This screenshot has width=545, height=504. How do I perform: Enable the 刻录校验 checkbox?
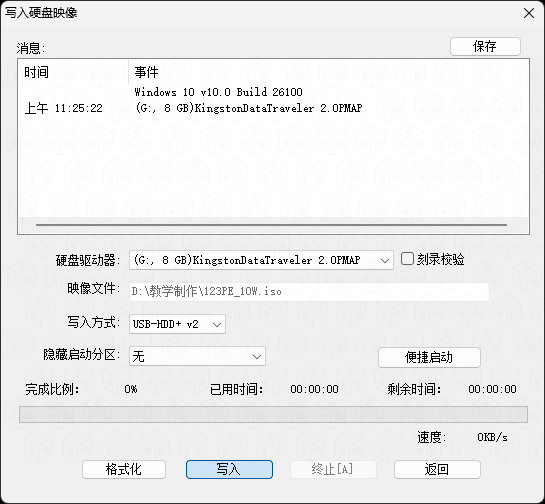(407, 259)
